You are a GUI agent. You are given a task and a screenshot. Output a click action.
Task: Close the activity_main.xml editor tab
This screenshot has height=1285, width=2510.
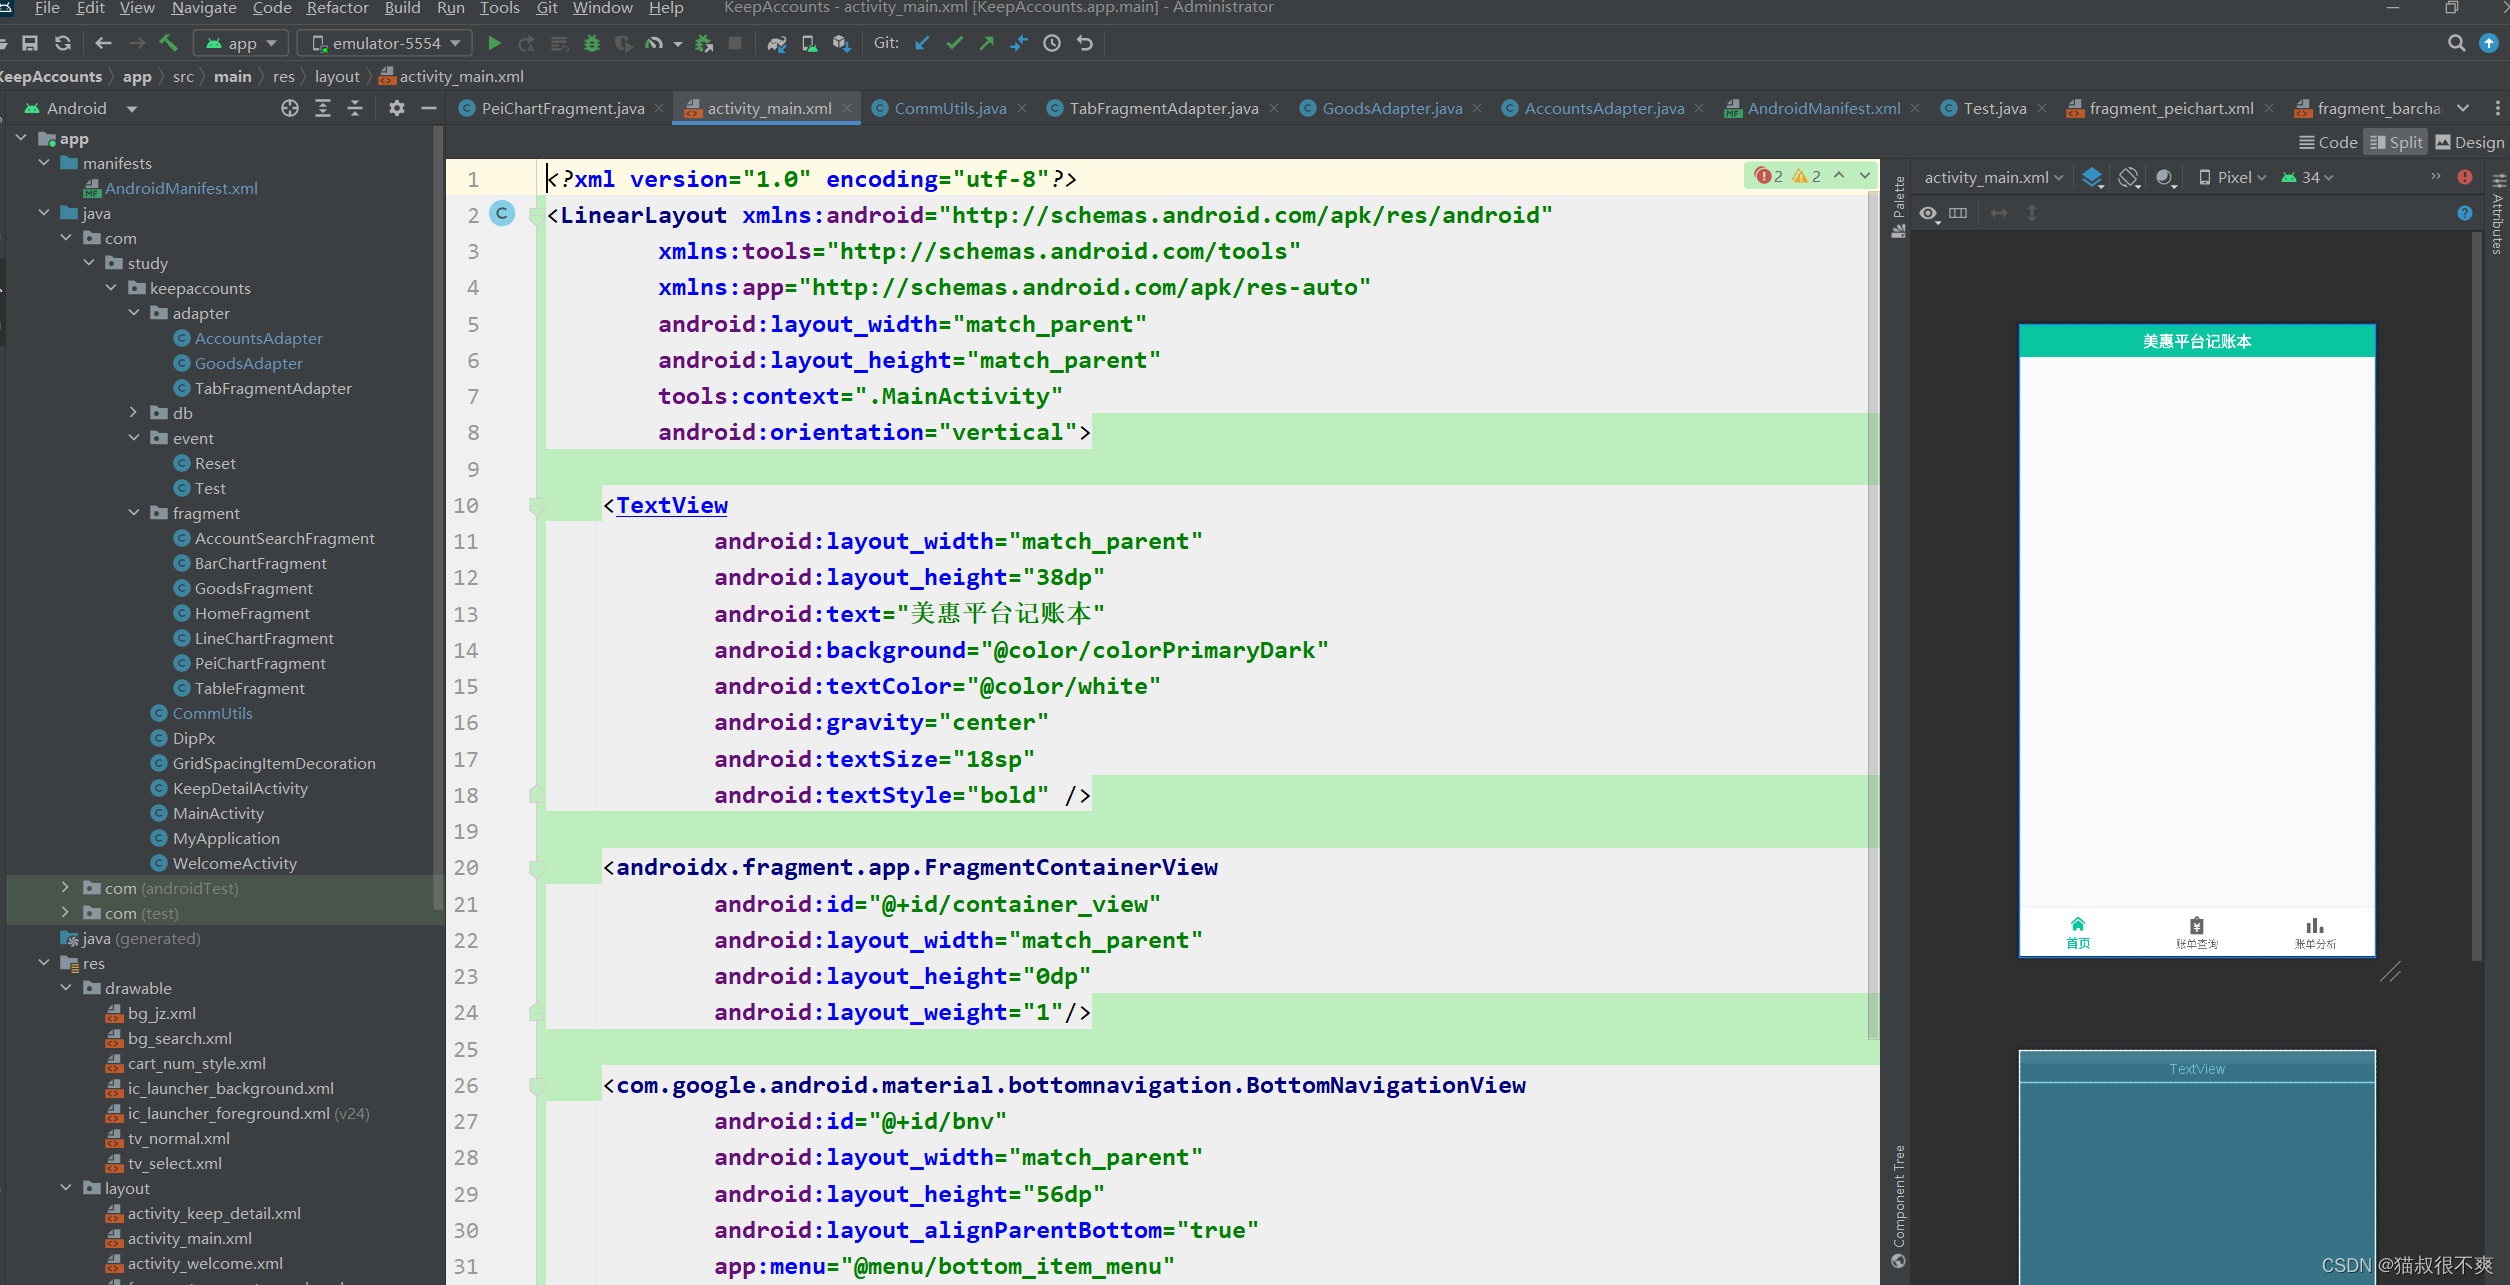847,108
